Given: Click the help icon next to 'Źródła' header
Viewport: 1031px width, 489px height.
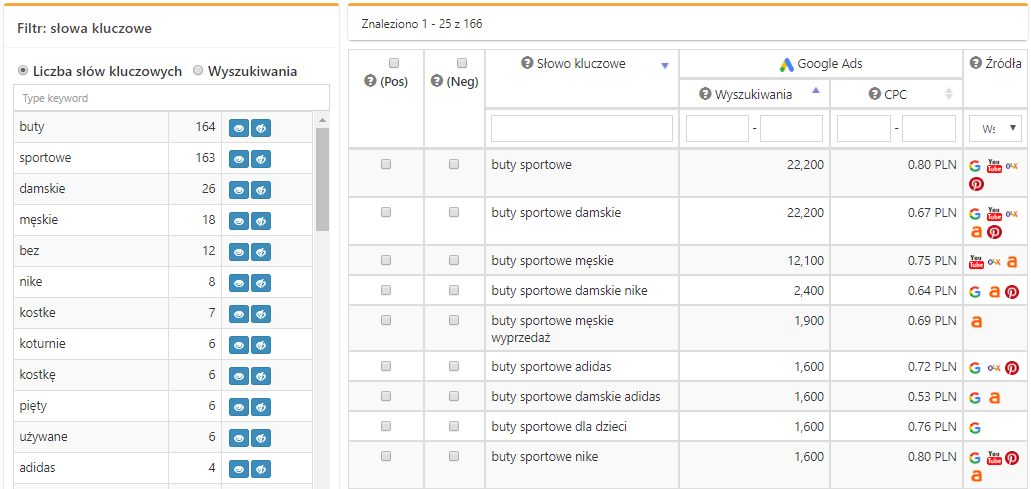Looking at the screenshot, I should [x=975, y=64].
